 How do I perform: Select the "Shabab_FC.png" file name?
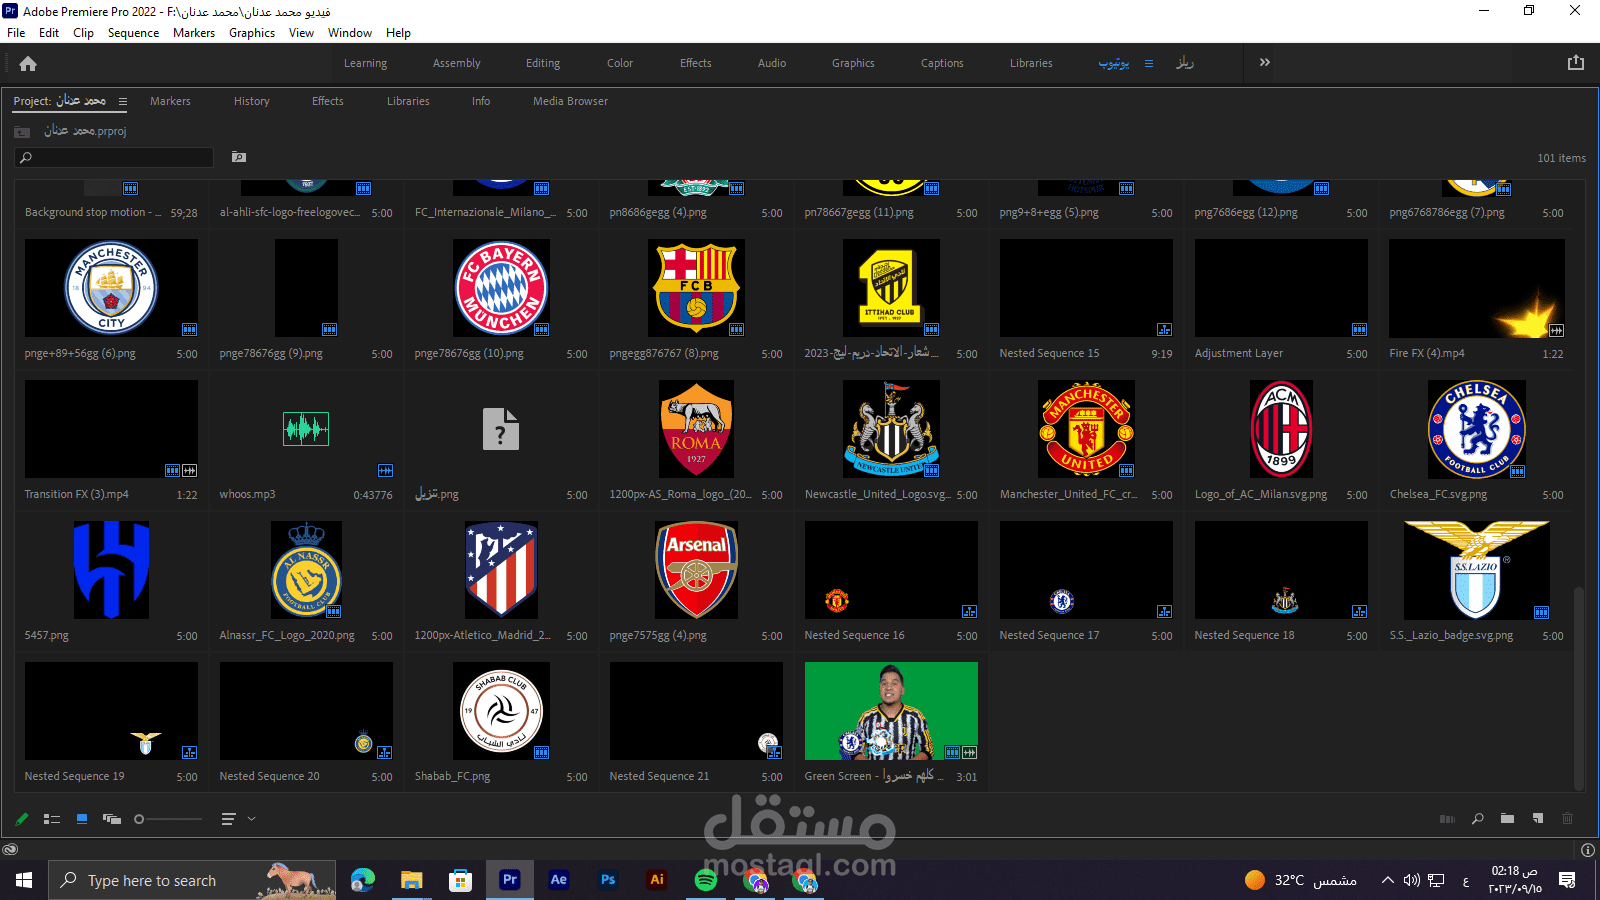point(452,776)
